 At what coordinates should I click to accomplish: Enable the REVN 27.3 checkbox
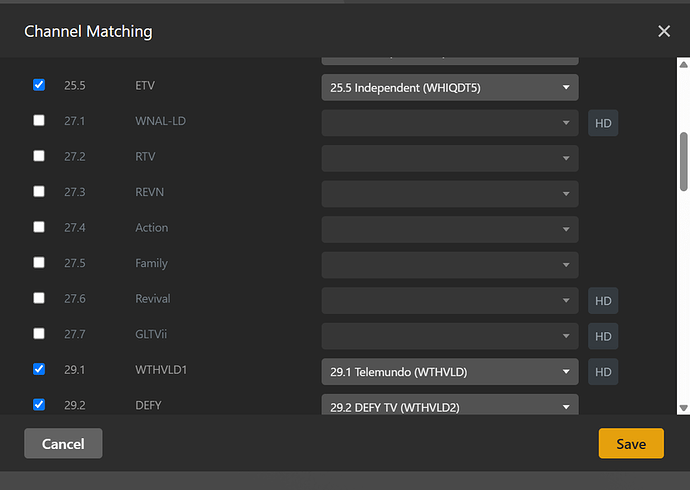(x=39, y=192)
